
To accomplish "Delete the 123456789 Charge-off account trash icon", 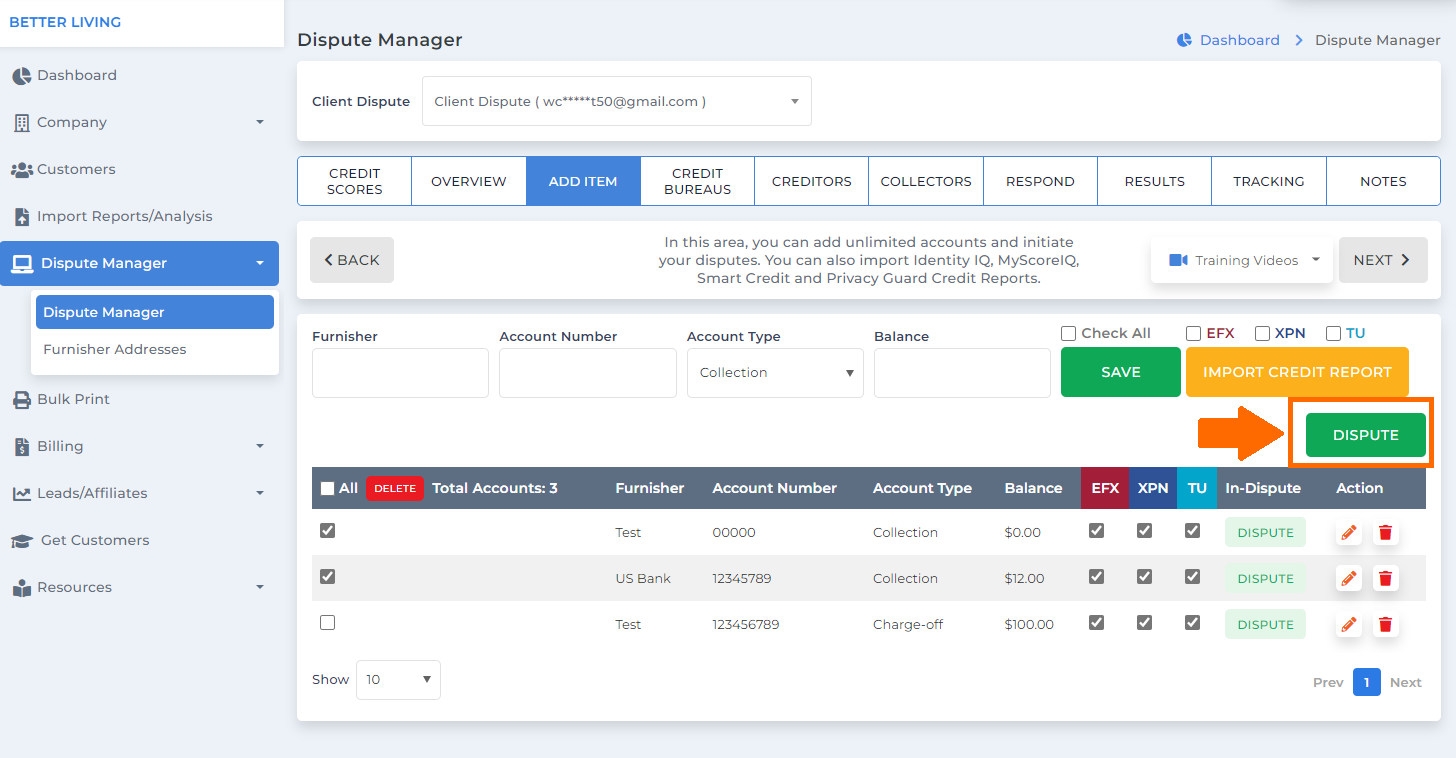I will (1385, 624).
